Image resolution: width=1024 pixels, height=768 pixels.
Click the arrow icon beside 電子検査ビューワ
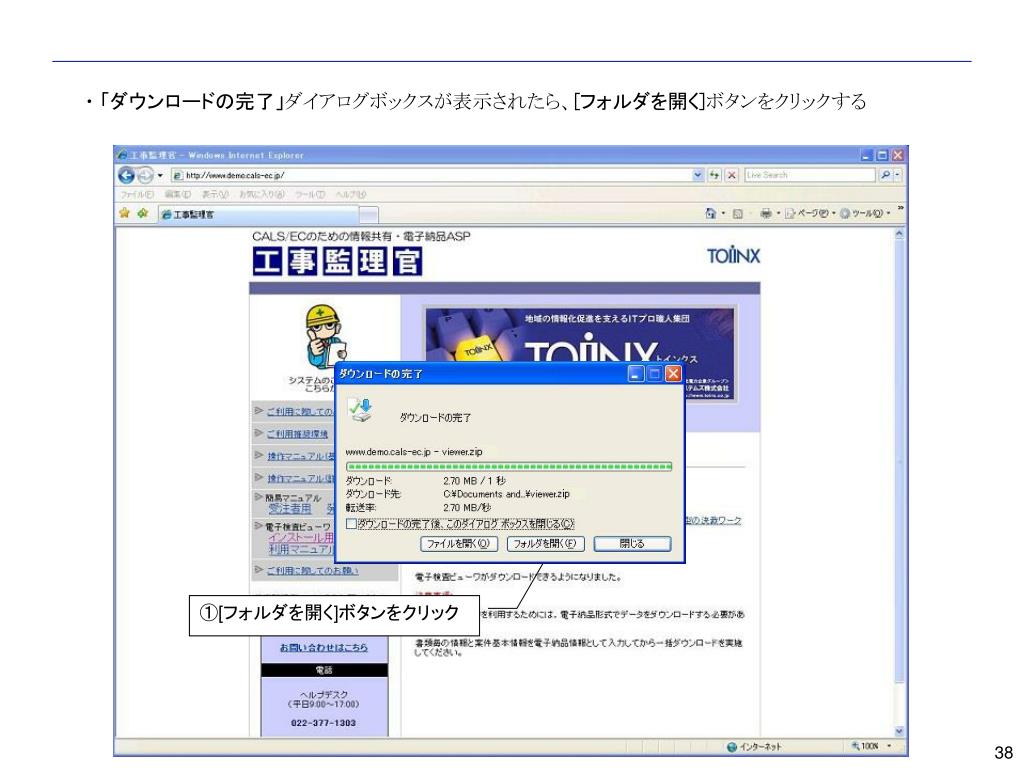259,525
